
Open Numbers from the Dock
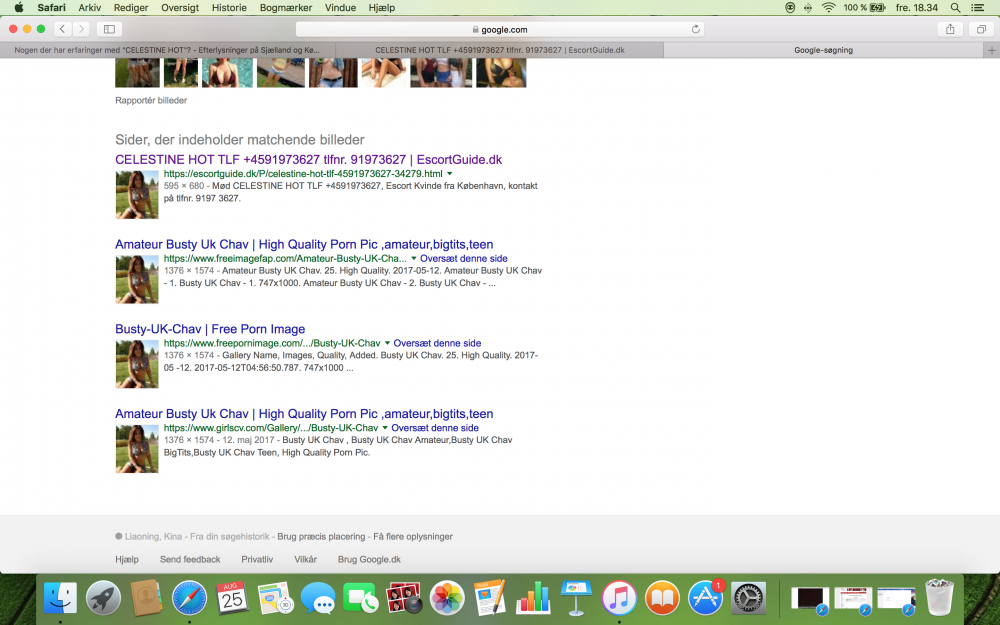click(533, 599)
